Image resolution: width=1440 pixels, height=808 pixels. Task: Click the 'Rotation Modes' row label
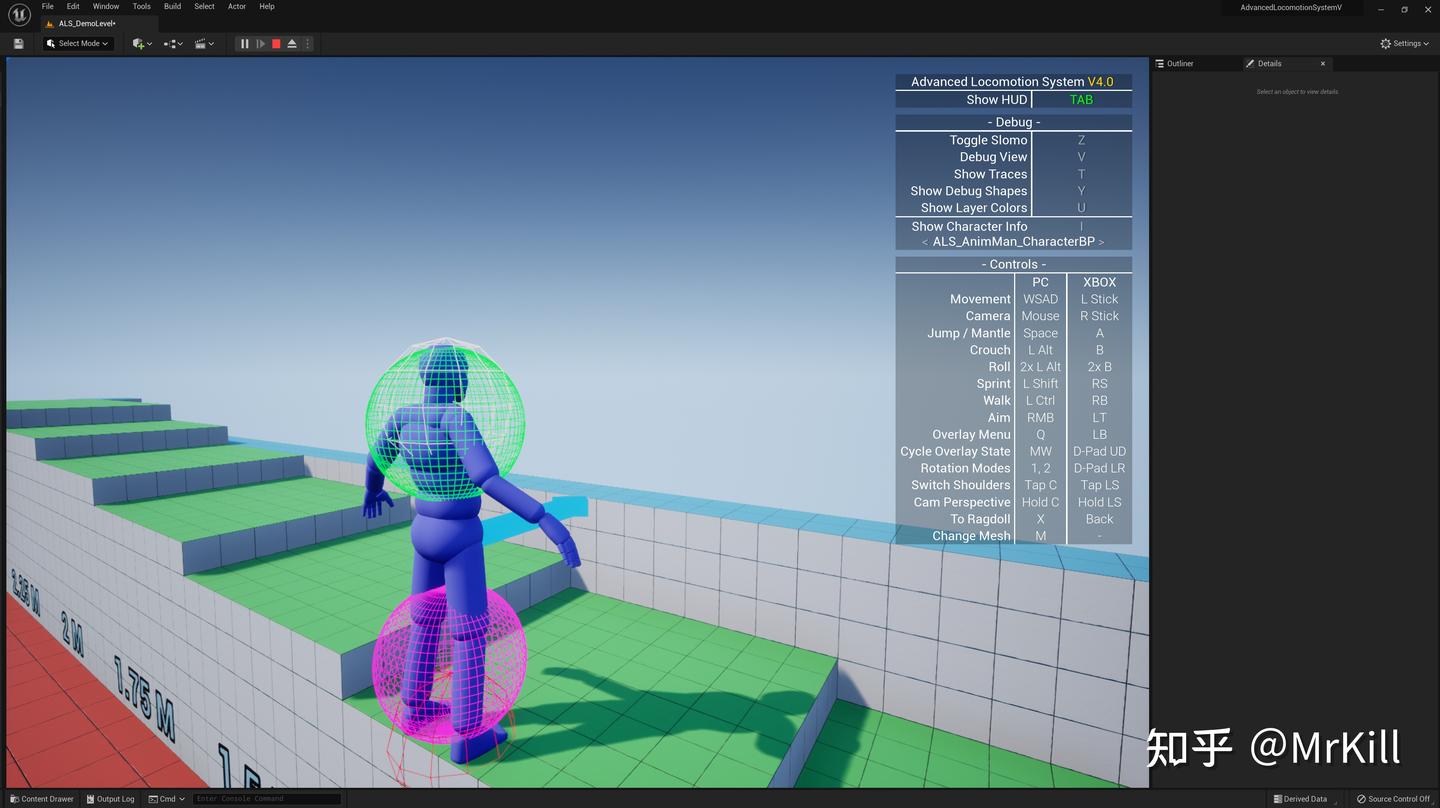pos(965,468)
